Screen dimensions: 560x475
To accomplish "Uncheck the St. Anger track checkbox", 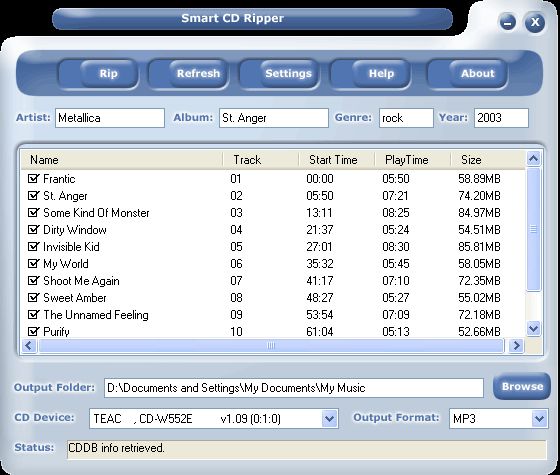I will pyautogui.click(x=33, y=195).
